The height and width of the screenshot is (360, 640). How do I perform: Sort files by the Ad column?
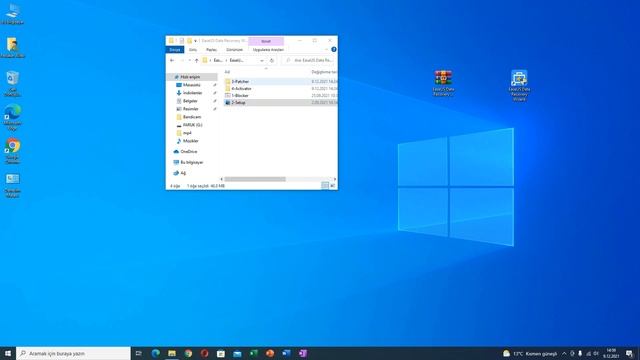(227, 72)
